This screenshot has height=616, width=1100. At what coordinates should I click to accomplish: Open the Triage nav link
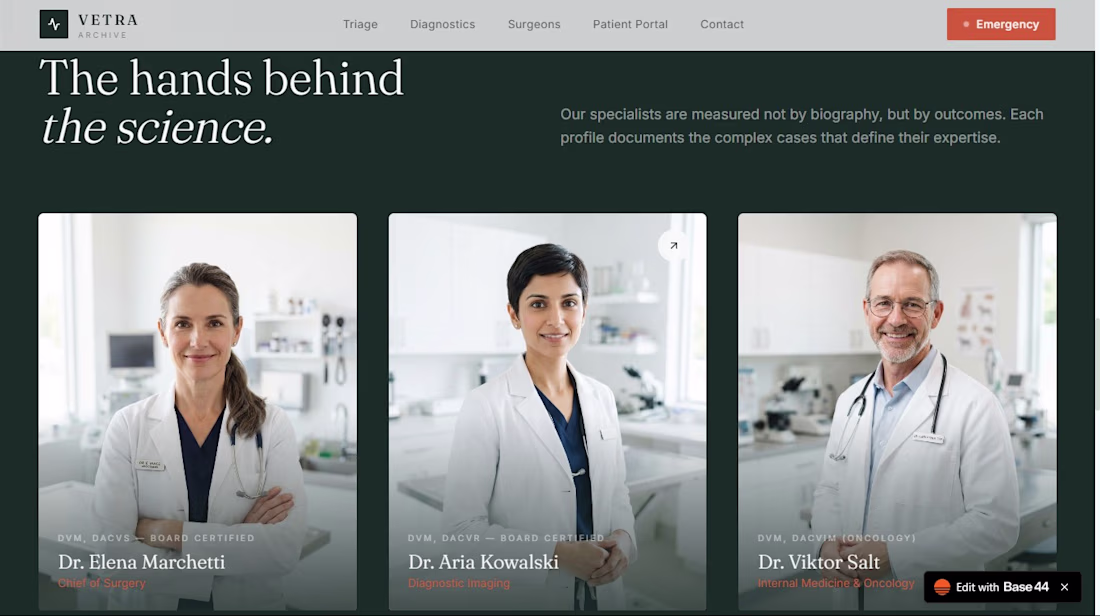point(360,25)
